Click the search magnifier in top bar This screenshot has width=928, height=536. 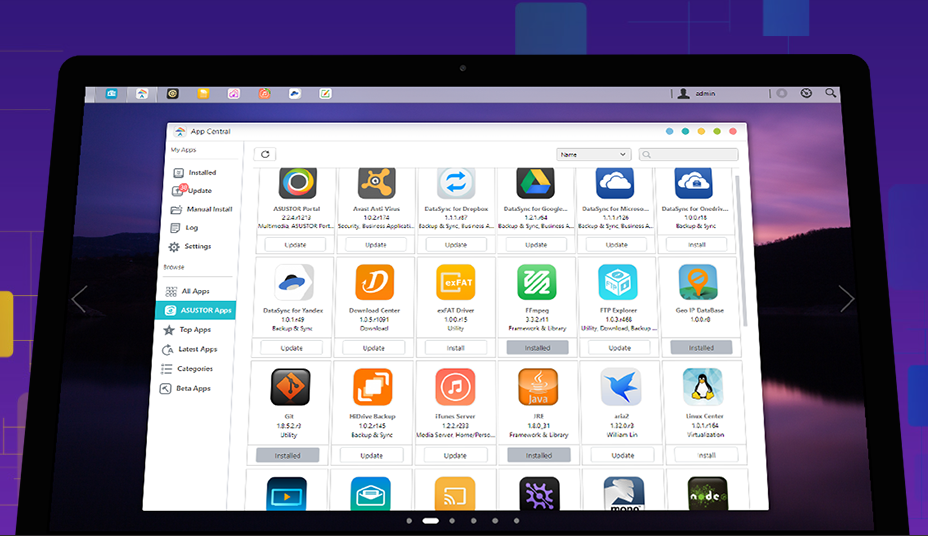(830, 93)
